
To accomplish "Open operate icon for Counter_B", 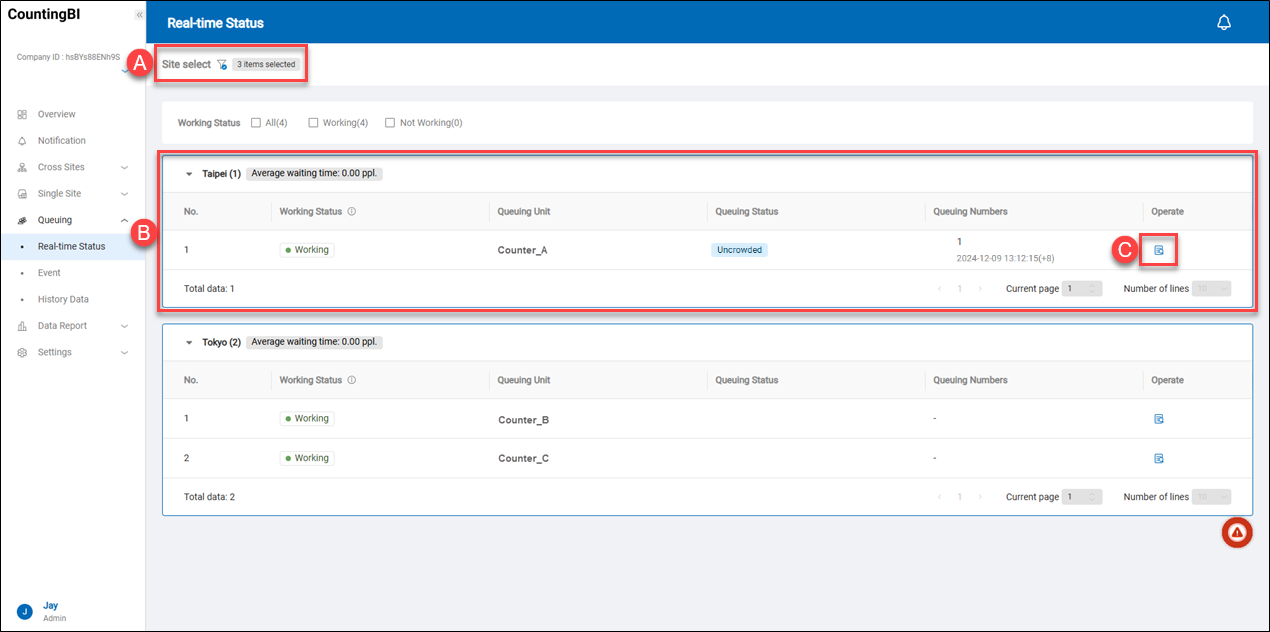I will (1159, 419).
